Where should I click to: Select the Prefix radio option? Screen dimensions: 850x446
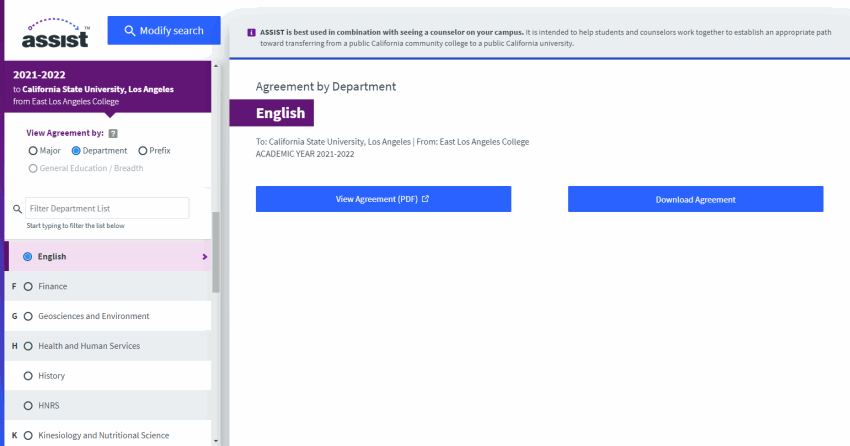point(143,151)
